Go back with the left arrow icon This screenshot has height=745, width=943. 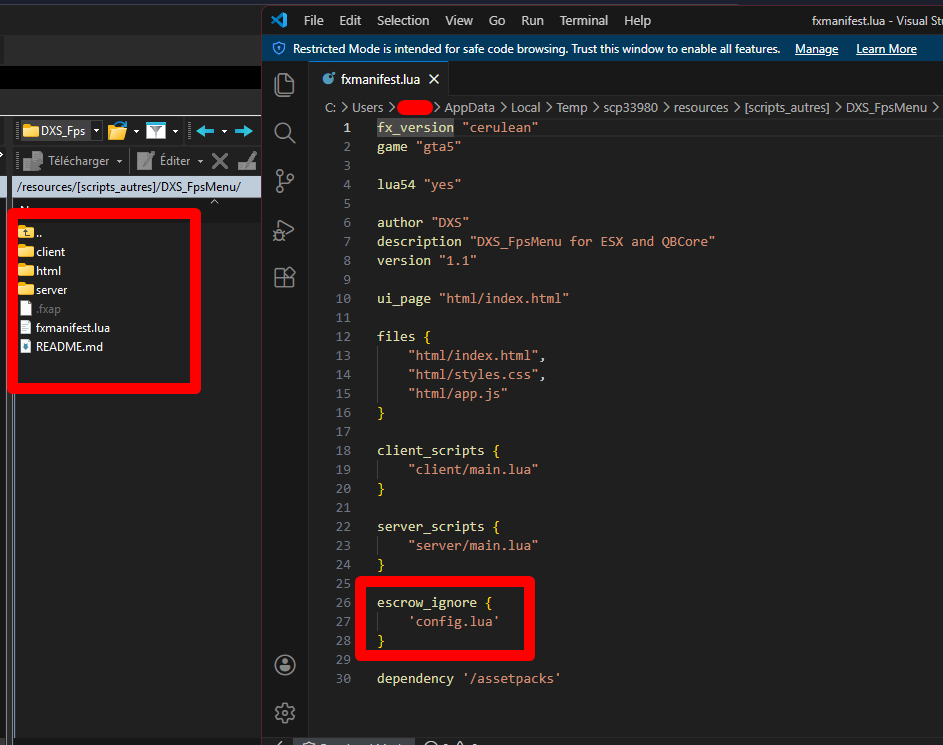click(x=205, y=130)
